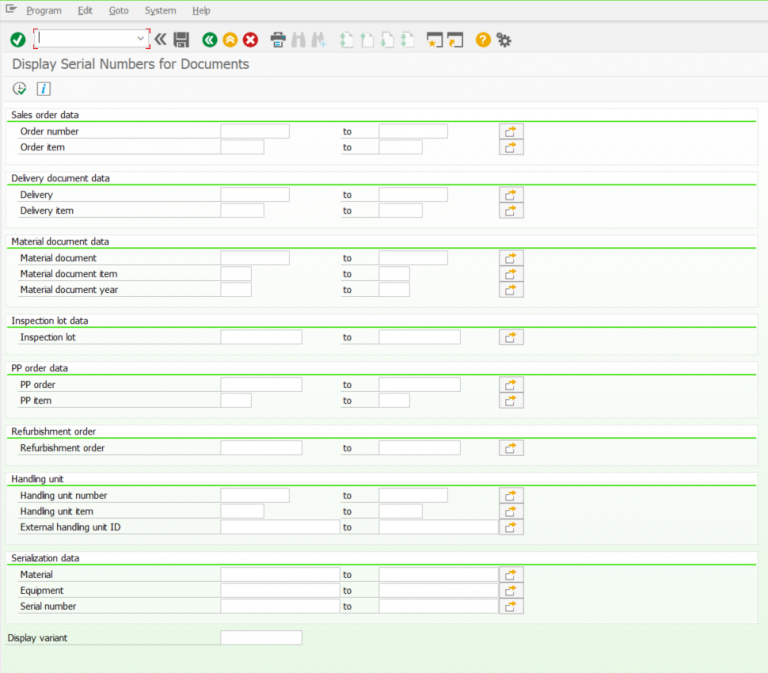This screenshot has height=673, width=768.
Task: Click the orange Exit icon
Action: (x=229, y=39)
